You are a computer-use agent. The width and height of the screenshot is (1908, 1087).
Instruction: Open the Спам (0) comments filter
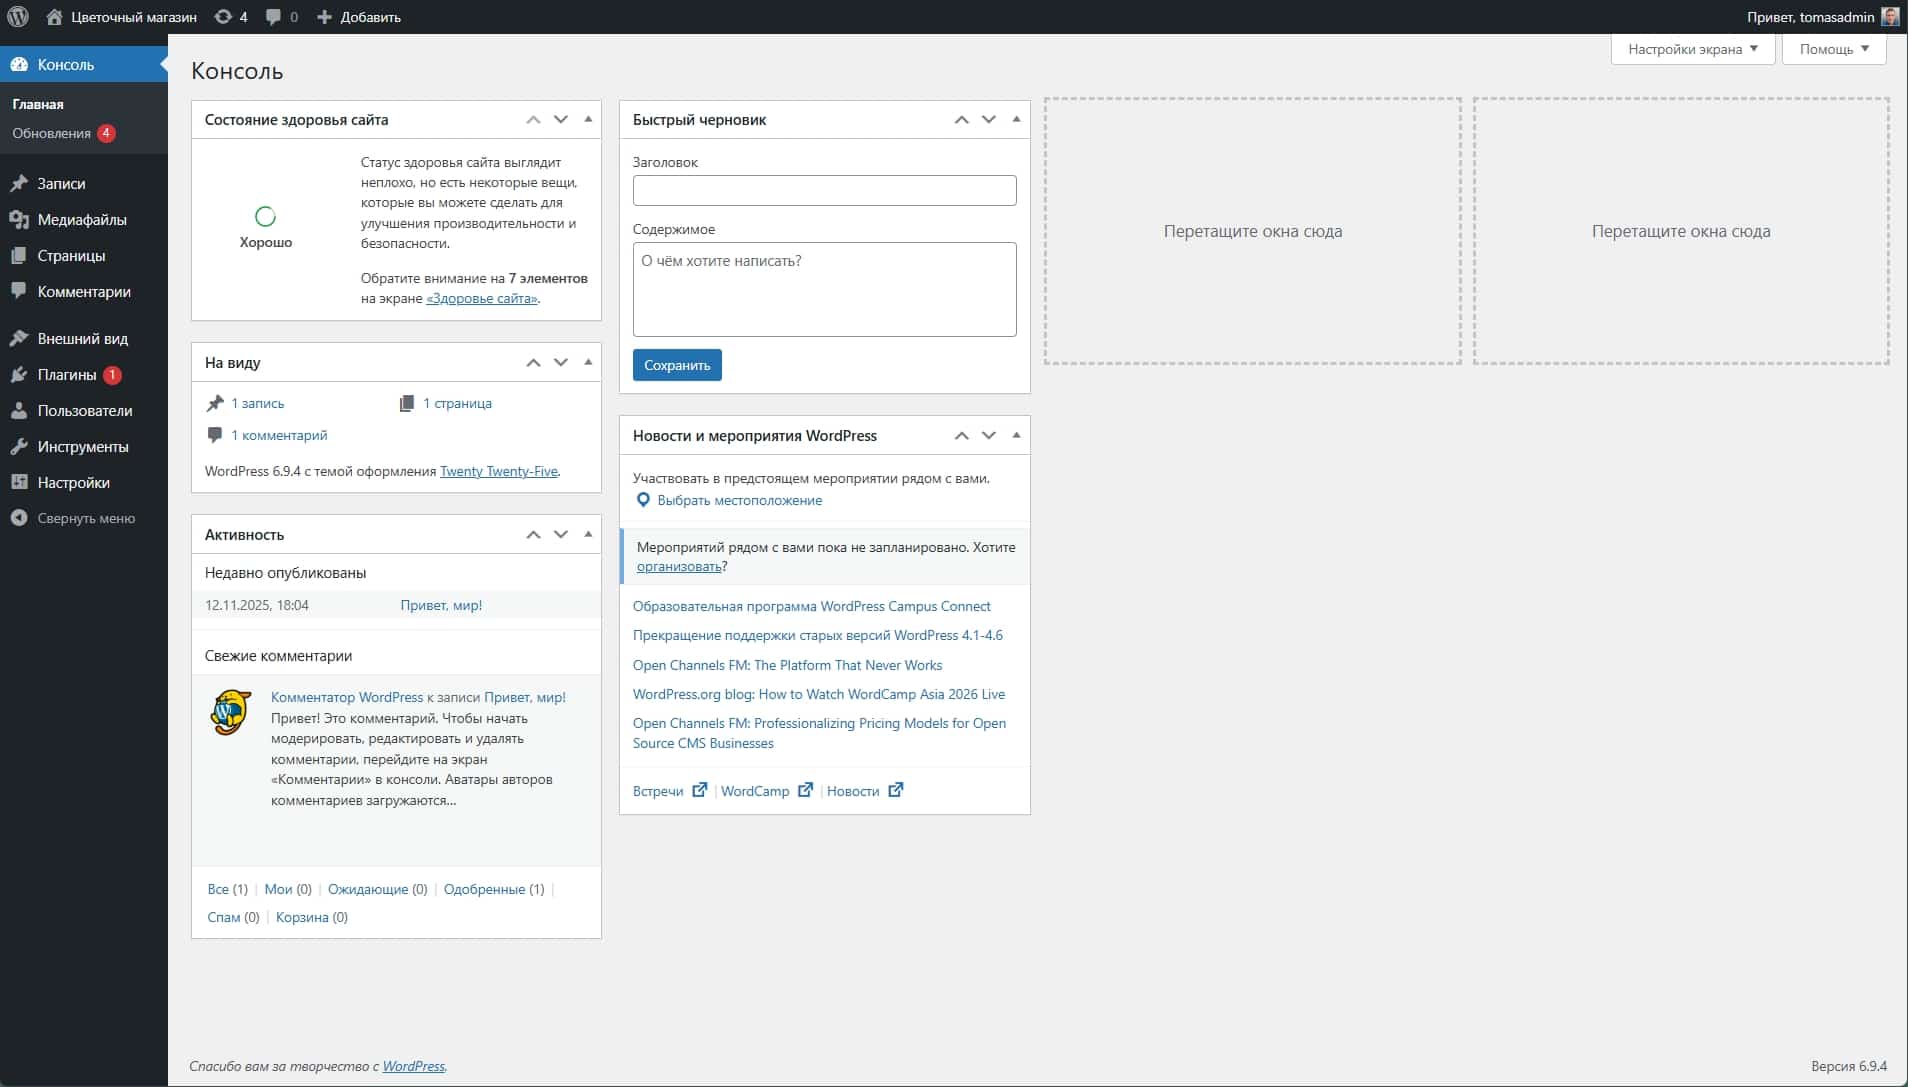pyautogui.click(x=233, y=917)
